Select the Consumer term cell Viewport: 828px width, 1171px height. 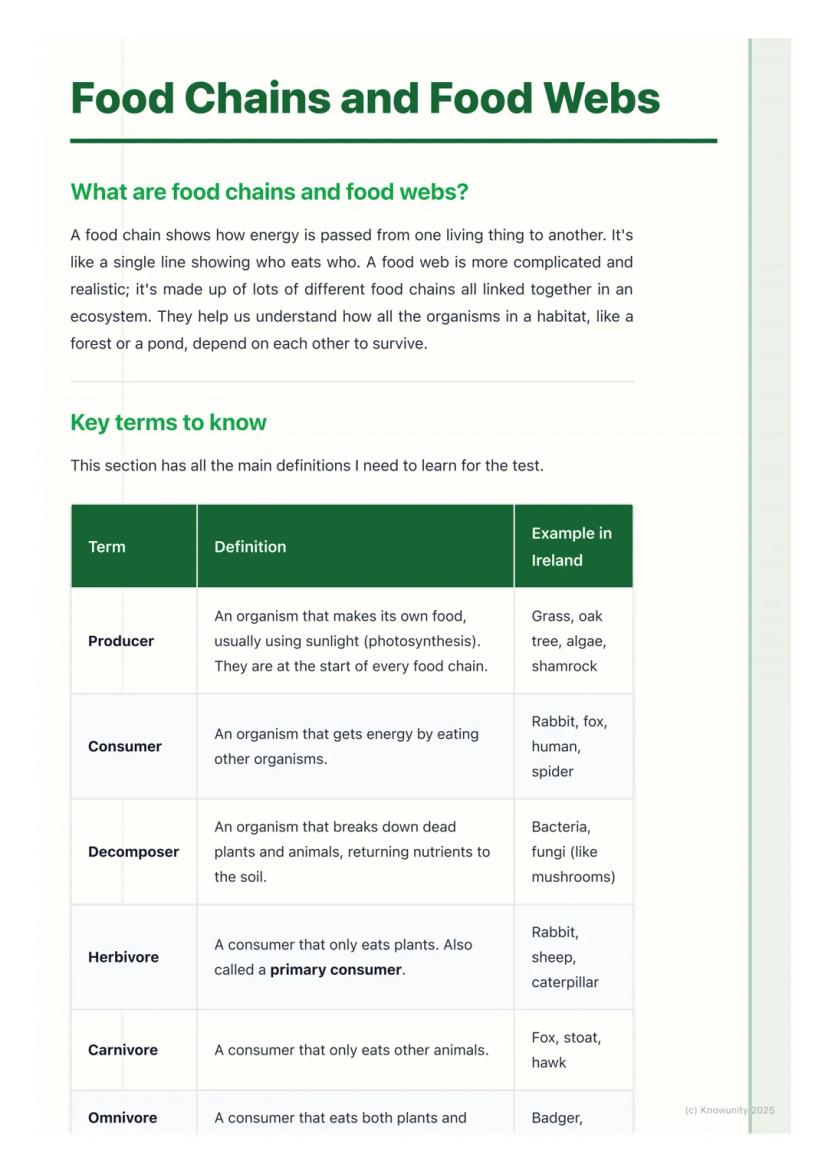tap(125, 746)
